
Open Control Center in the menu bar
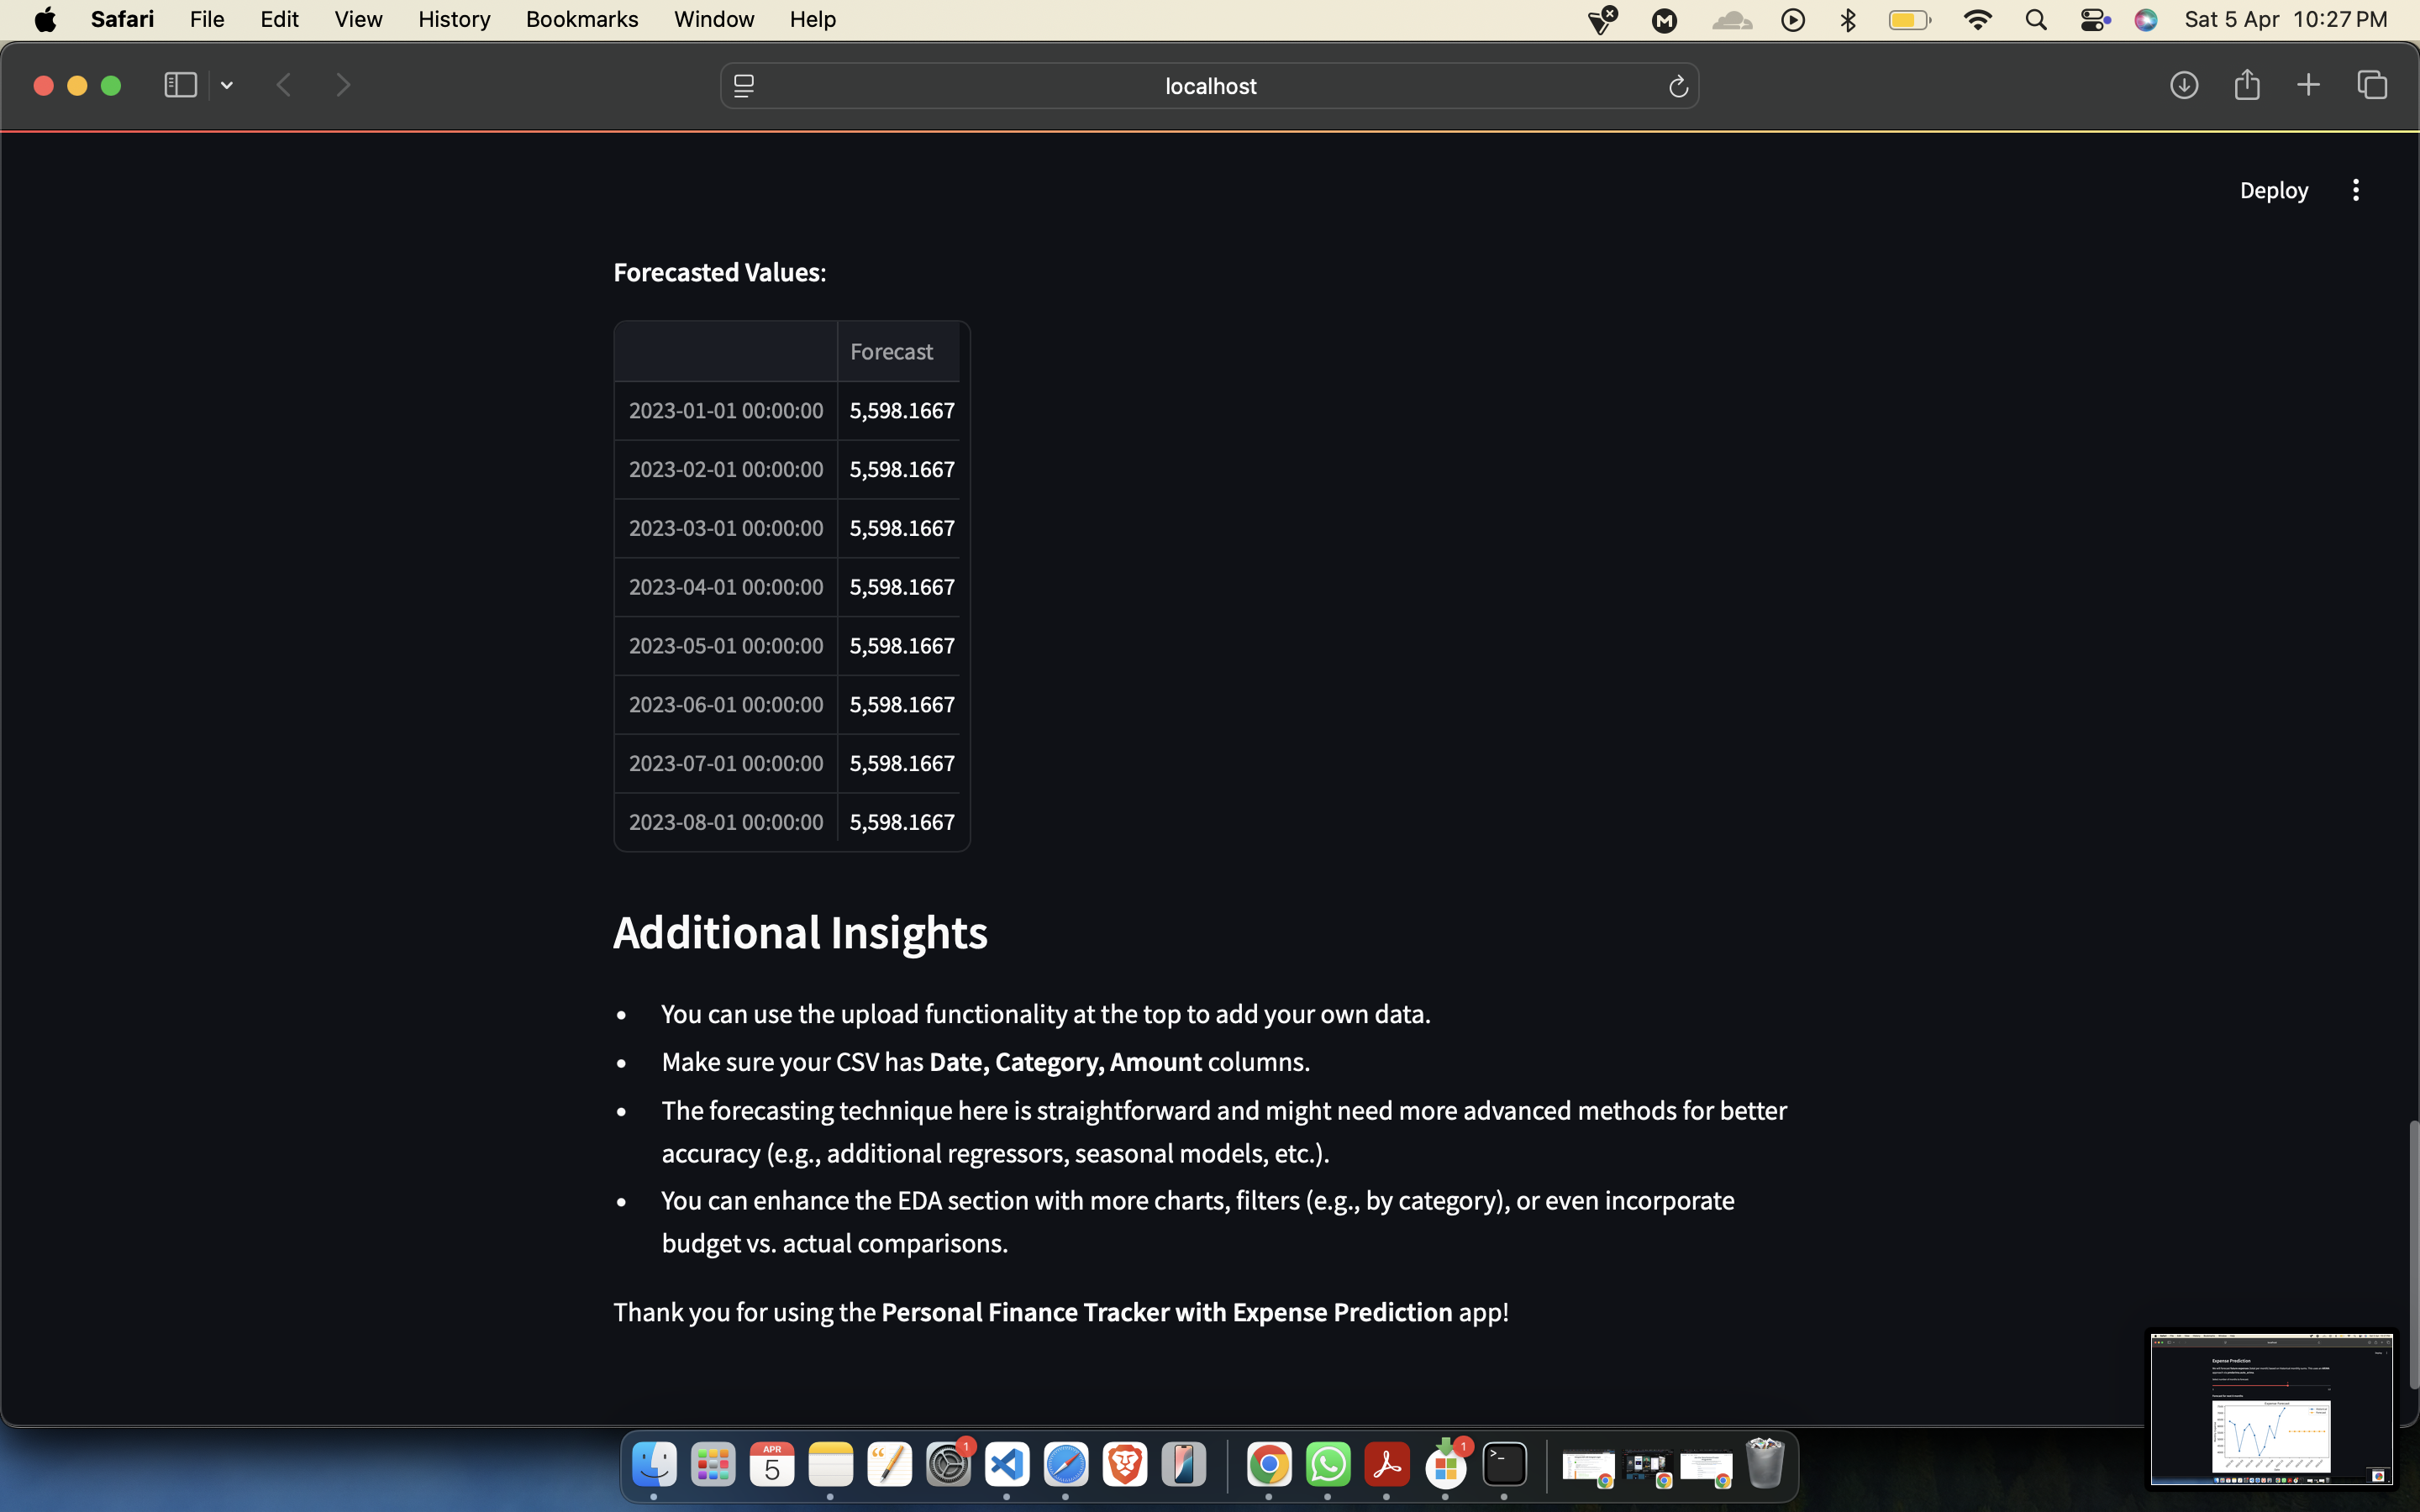2094,20
